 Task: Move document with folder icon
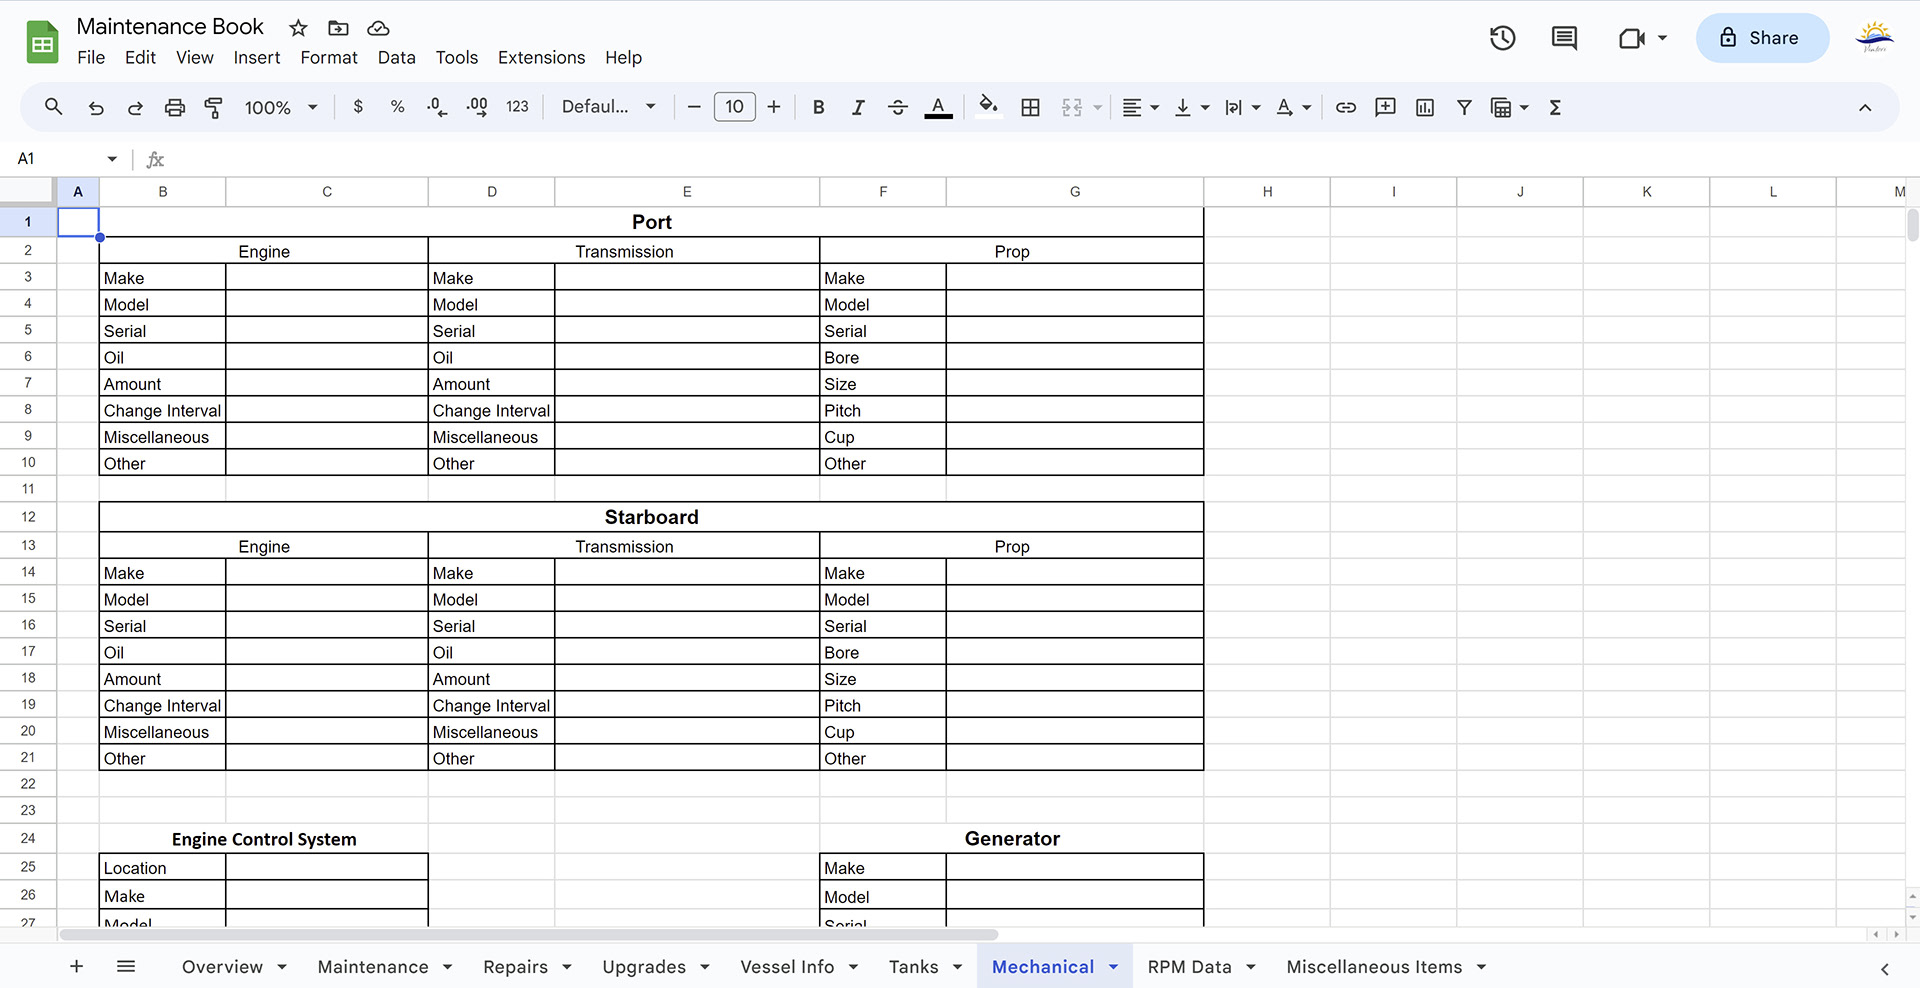[x=338, y=28]
